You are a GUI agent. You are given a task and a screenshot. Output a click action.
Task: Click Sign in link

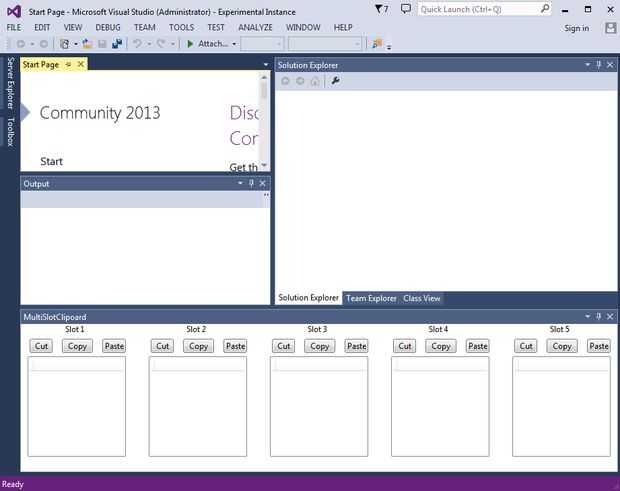tap(577, 28)
